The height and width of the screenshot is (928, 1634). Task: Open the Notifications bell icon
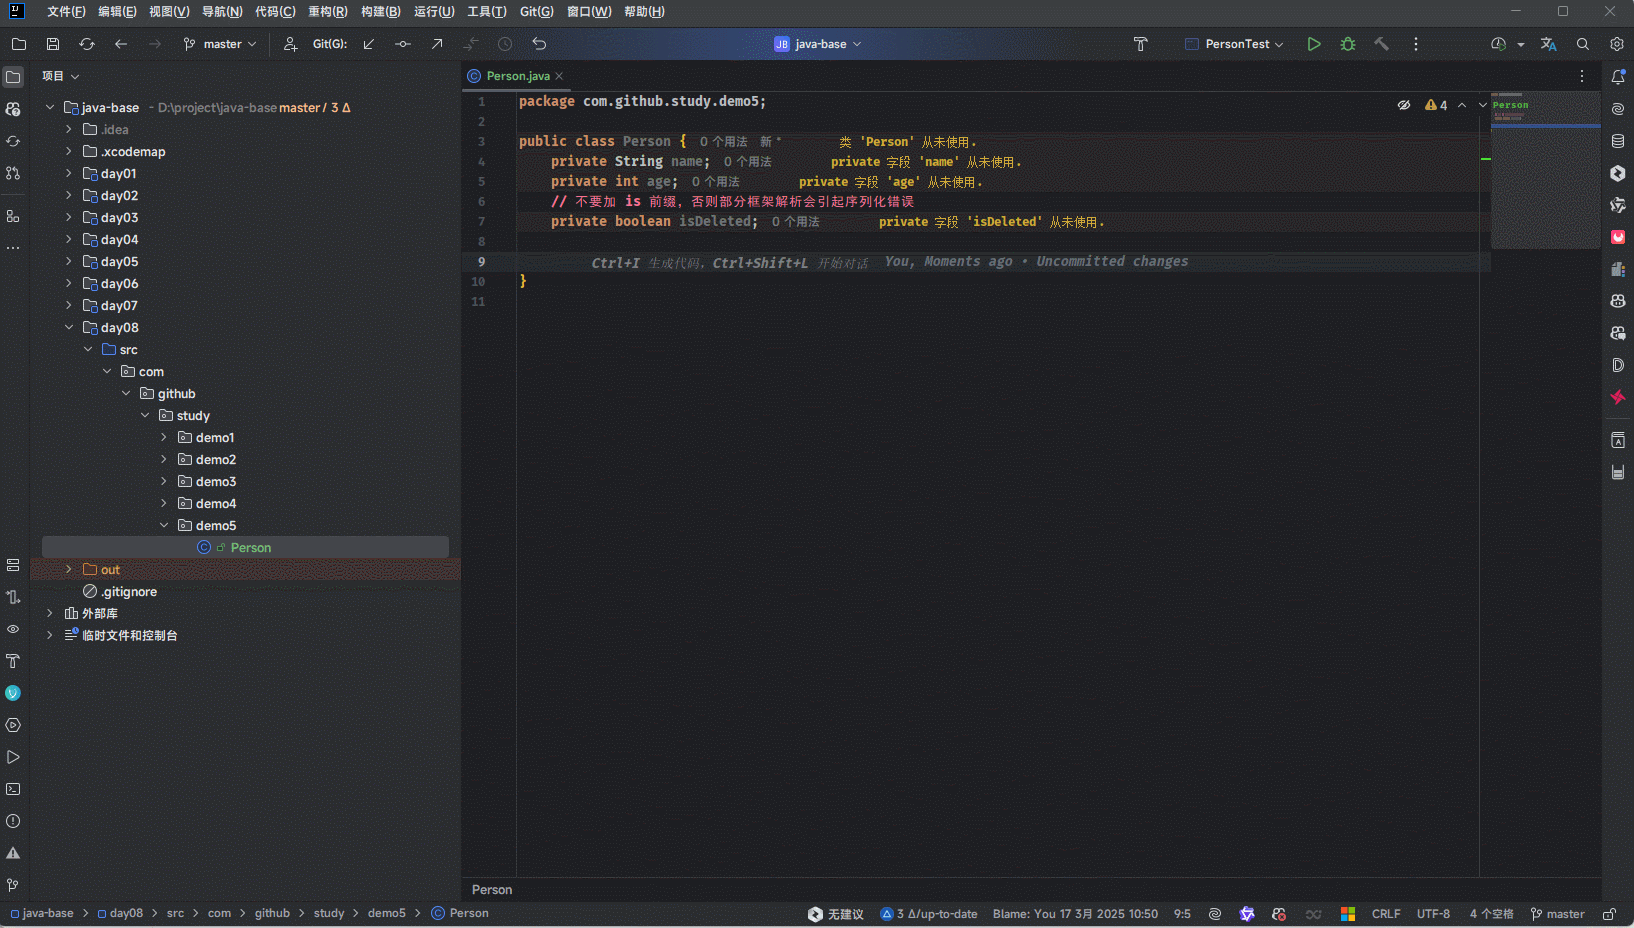tap(1618, 77)
